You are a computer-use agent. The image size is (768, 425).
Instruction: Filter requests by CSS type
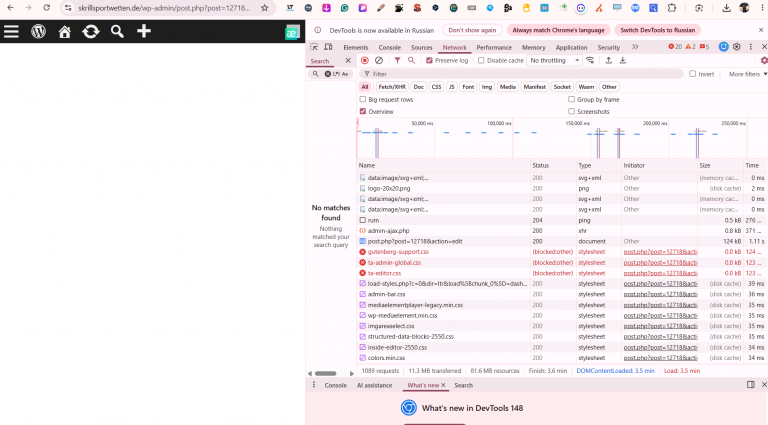[x=436, y=87]
